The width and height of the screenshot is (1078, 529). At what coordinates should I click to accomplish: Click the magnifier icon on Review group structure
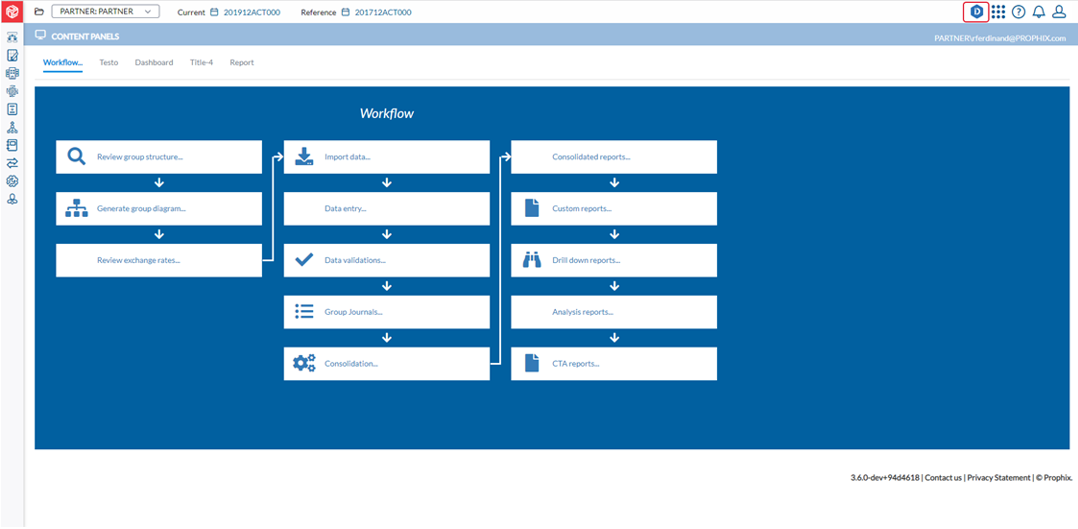[x=76, y=156]
